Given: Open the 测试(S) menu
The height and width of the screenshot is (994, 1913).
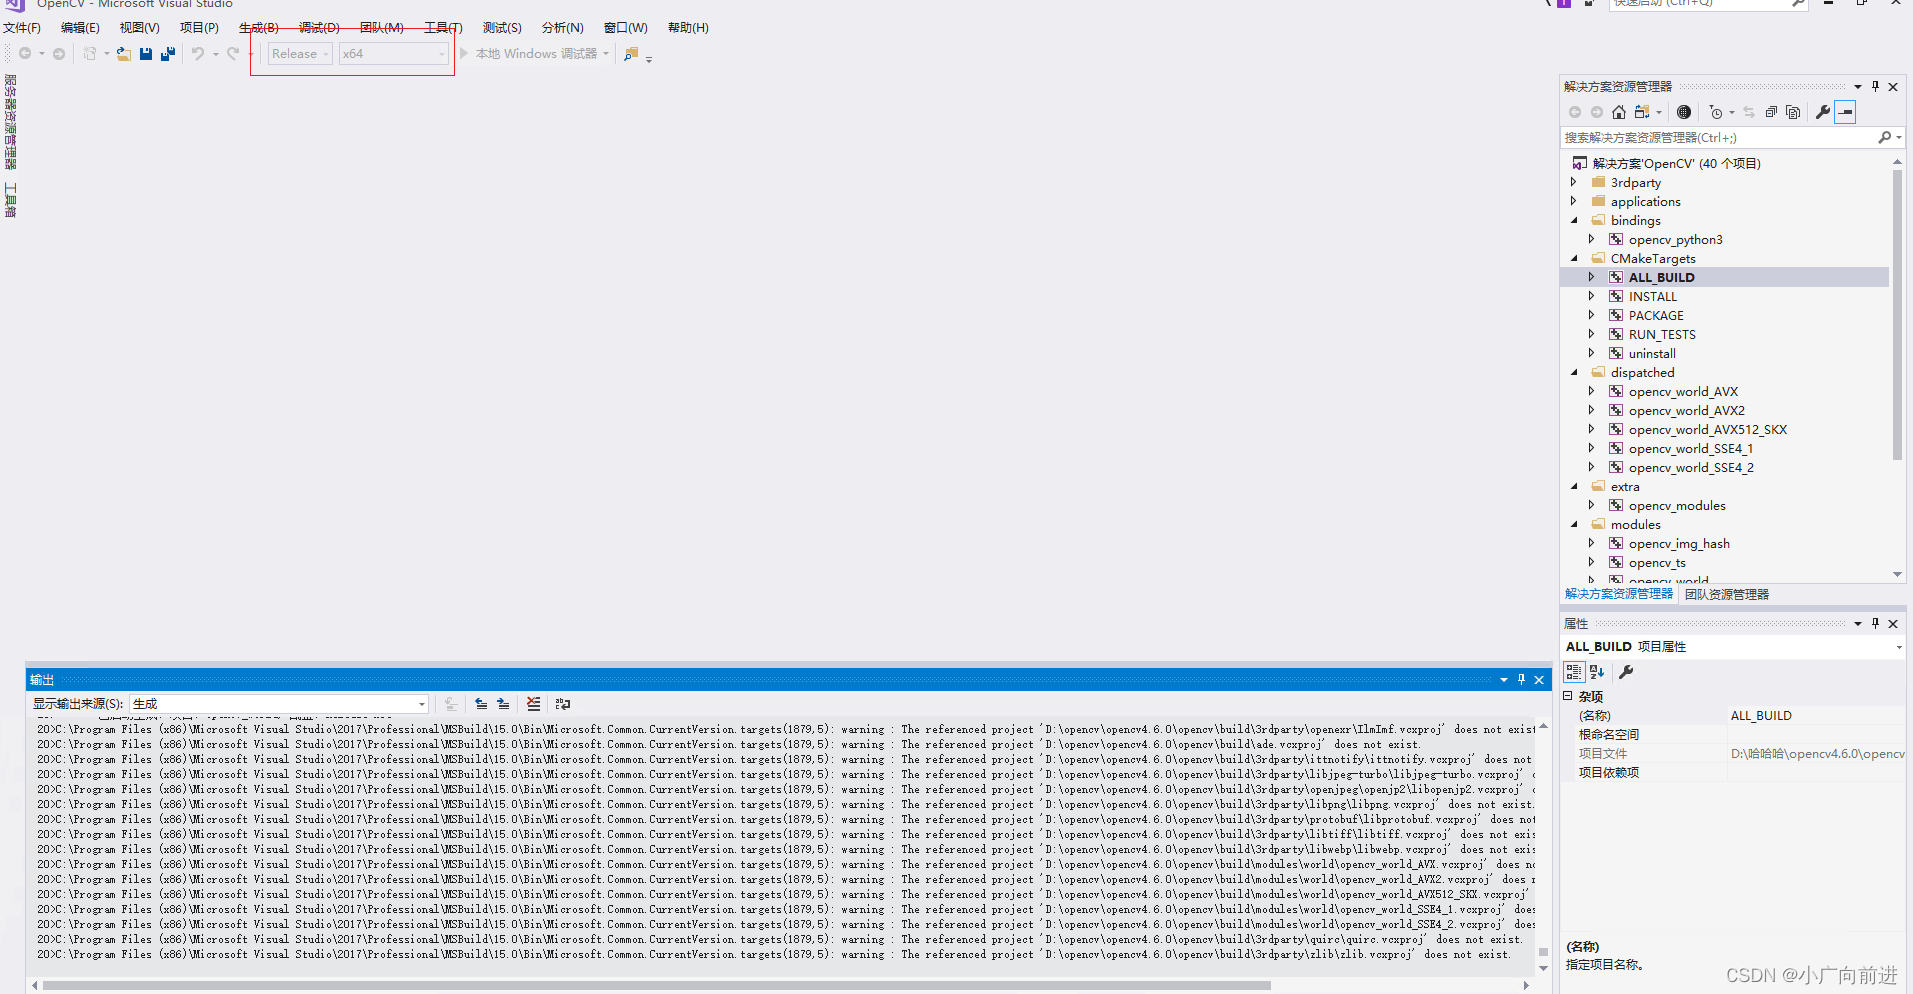Looking at the screenshot, I should coord(502,28).
